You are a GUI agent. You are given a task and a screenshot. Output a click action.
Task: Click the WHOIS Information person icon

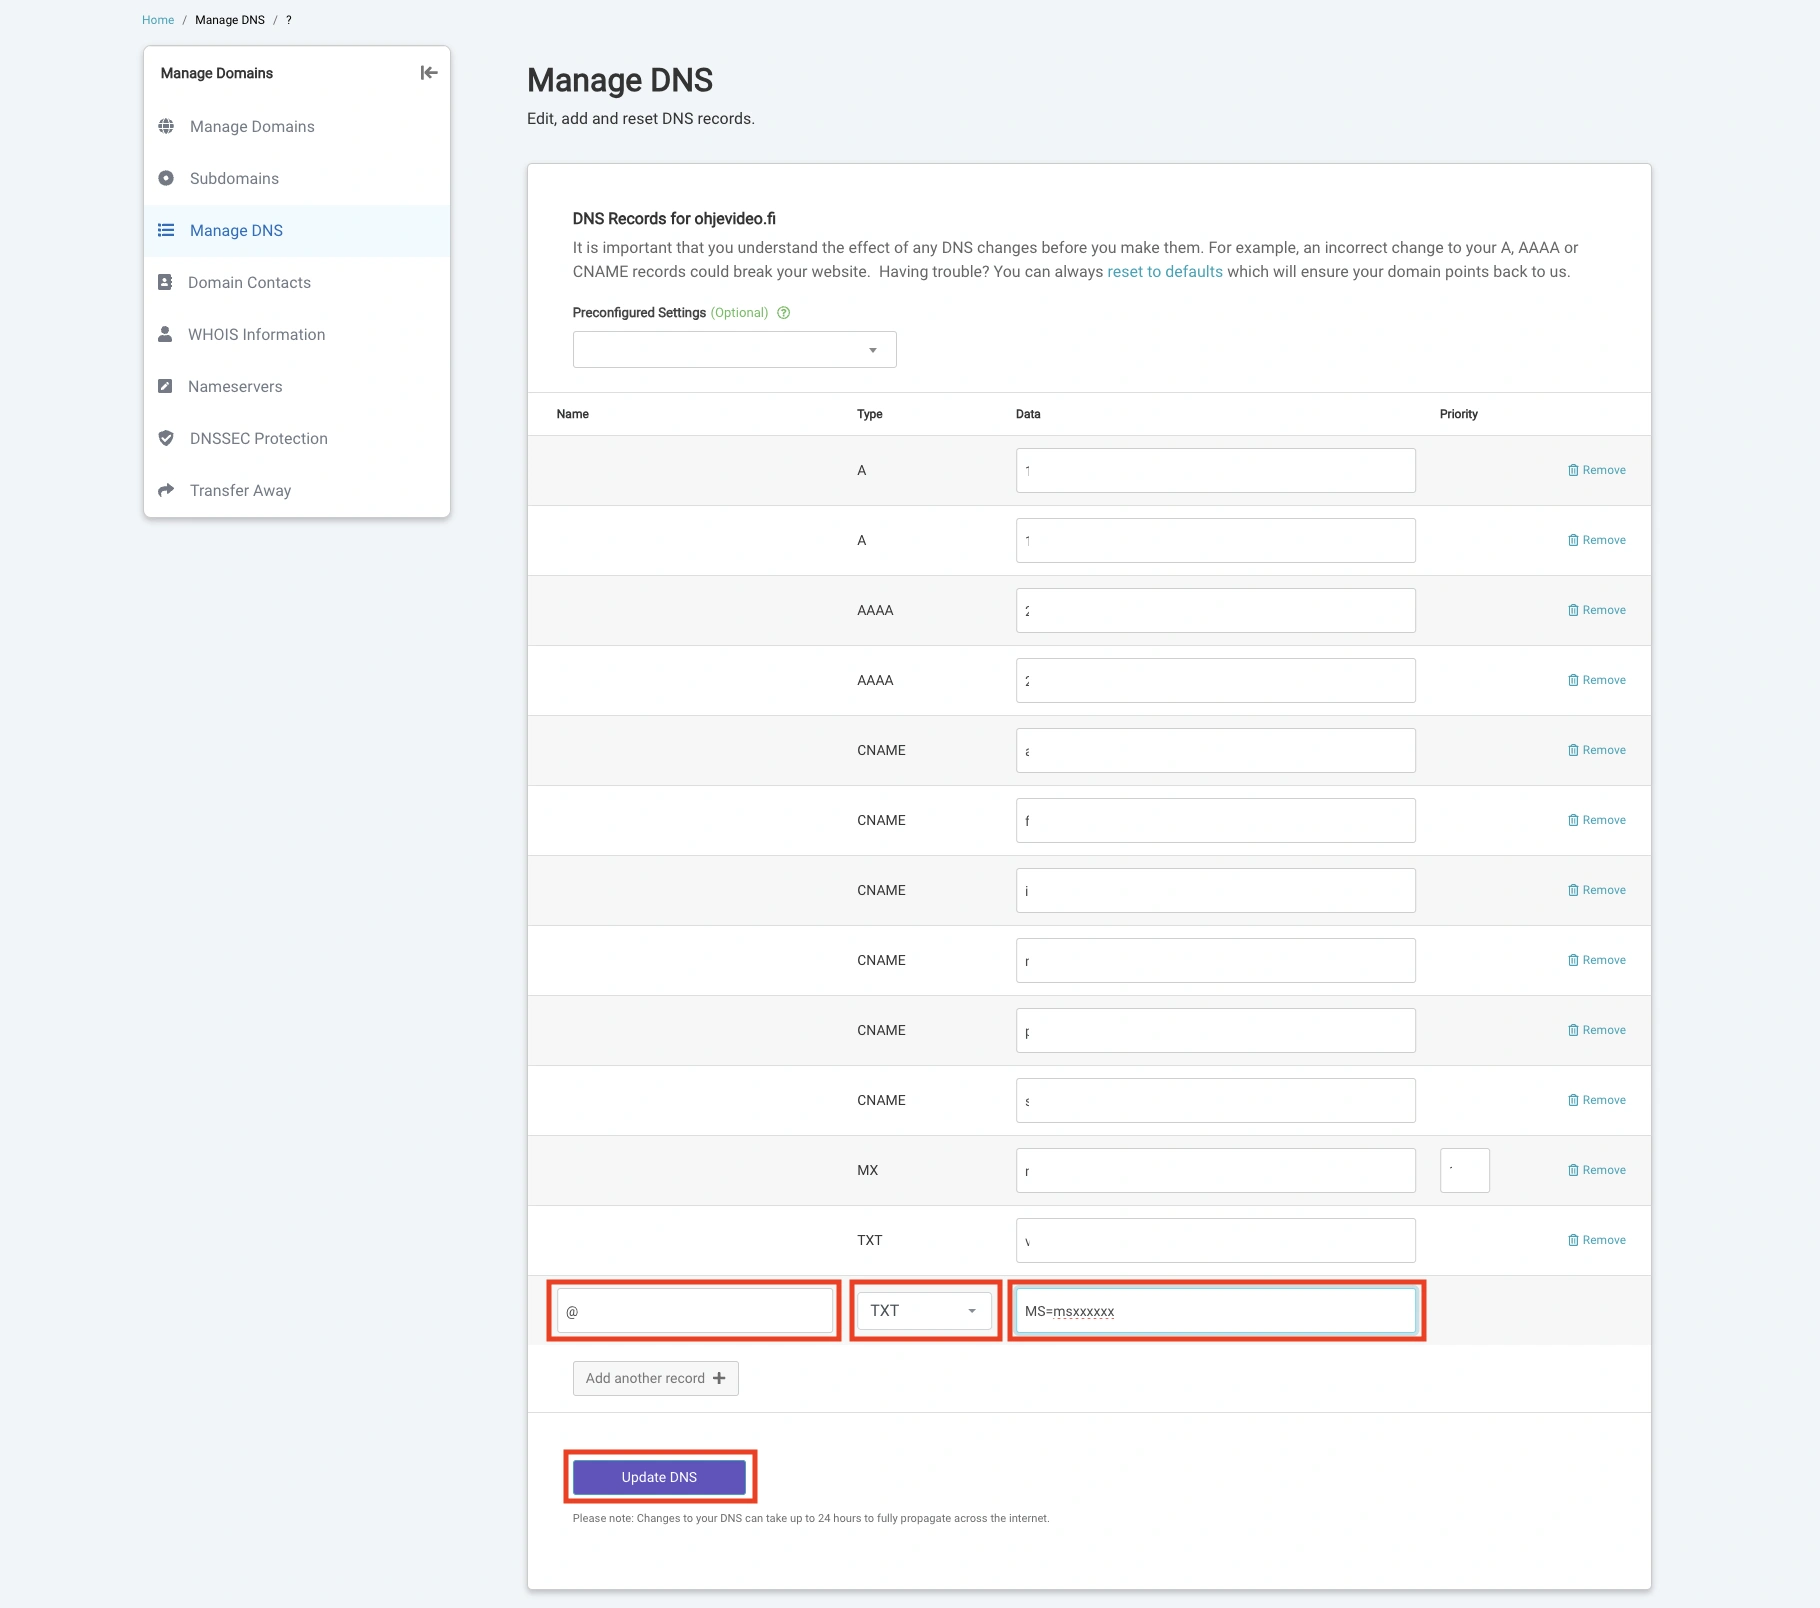165,334
